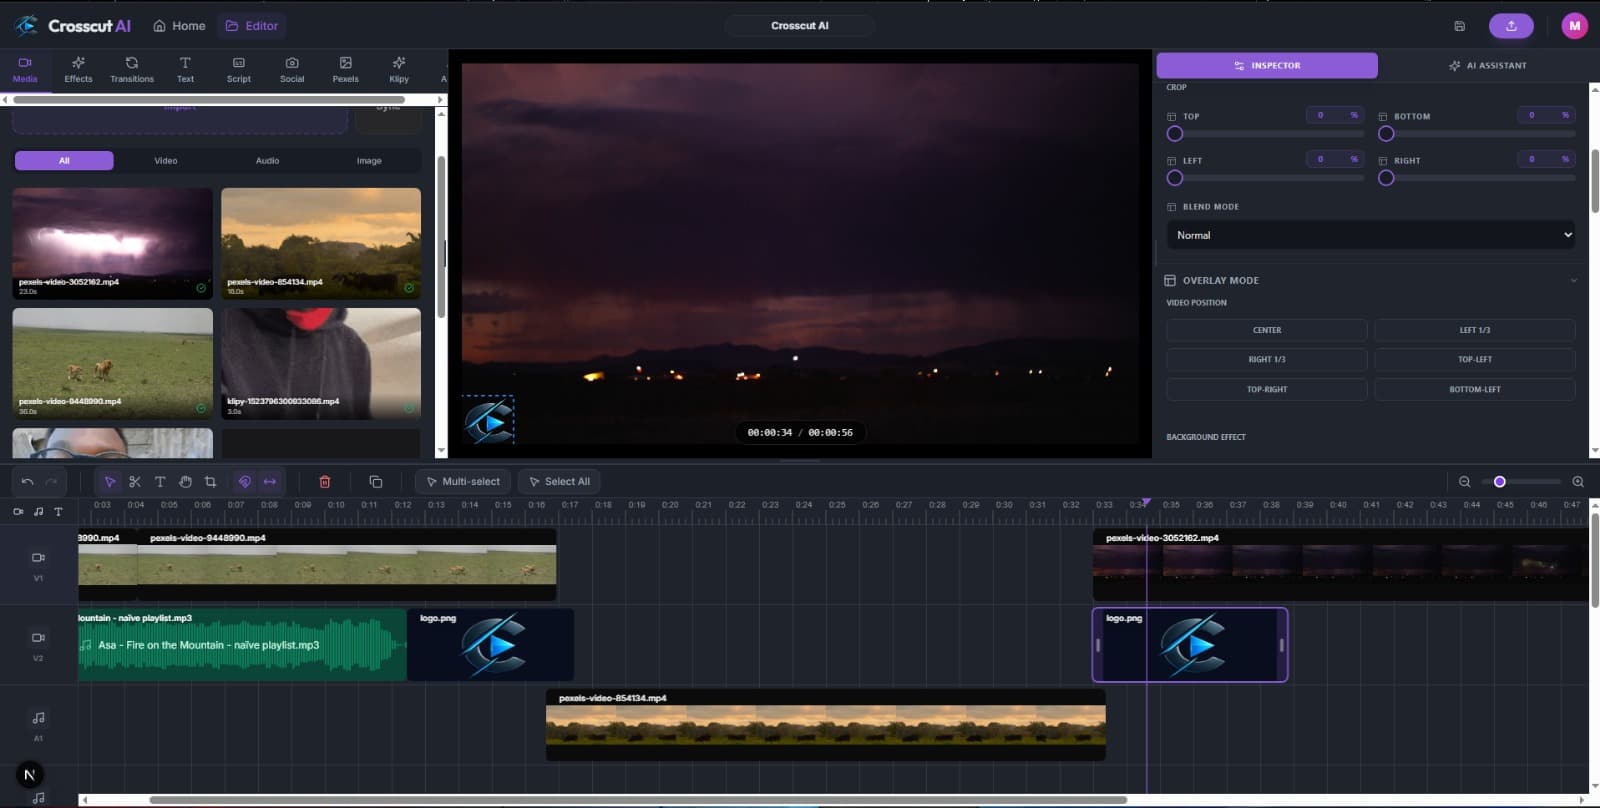Select pexels-video-854134.mp4 timeline clip
Image resolution: width=1600 pixels, height=808 pixels.
(x=826, y=725)
